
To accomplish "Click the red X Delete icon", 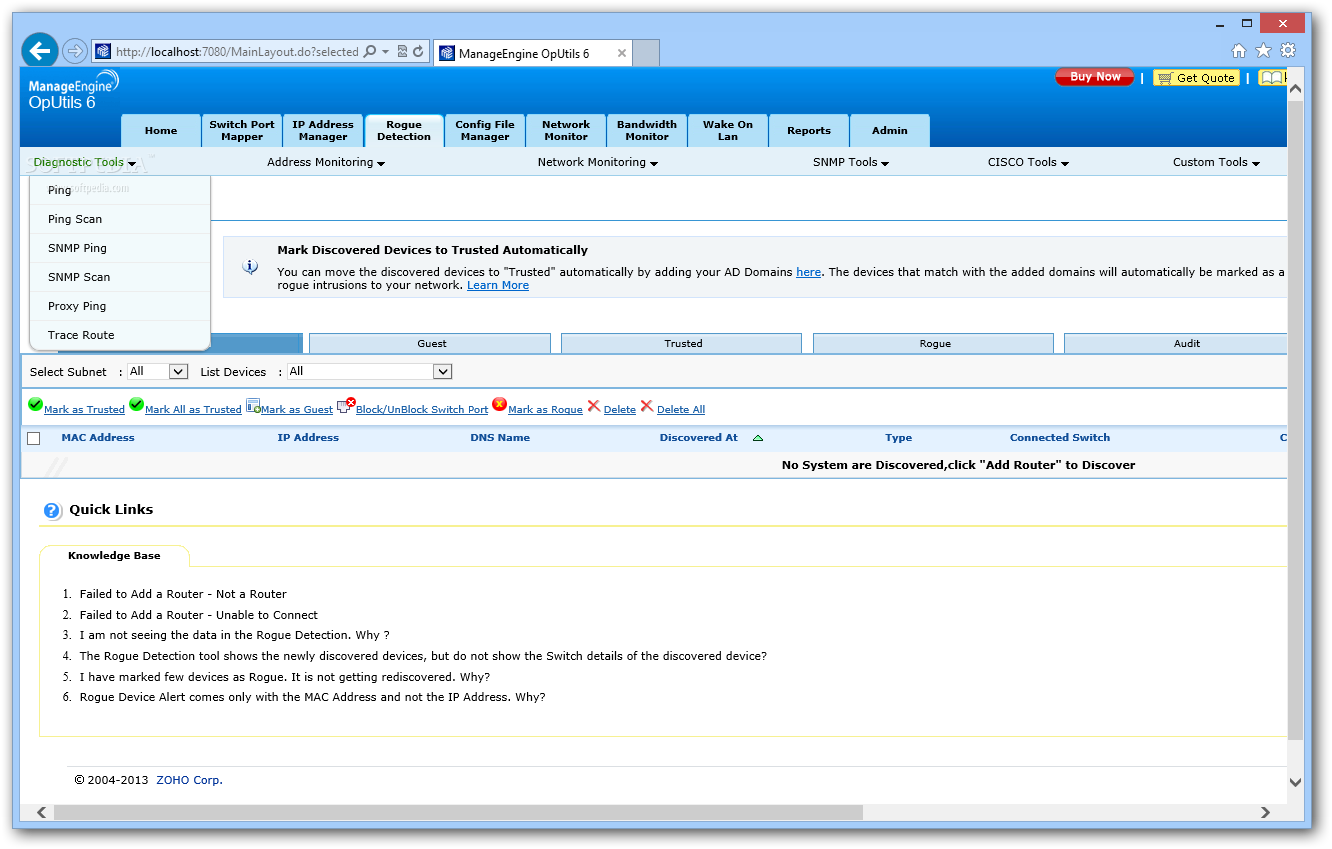I will click(594, 406).
